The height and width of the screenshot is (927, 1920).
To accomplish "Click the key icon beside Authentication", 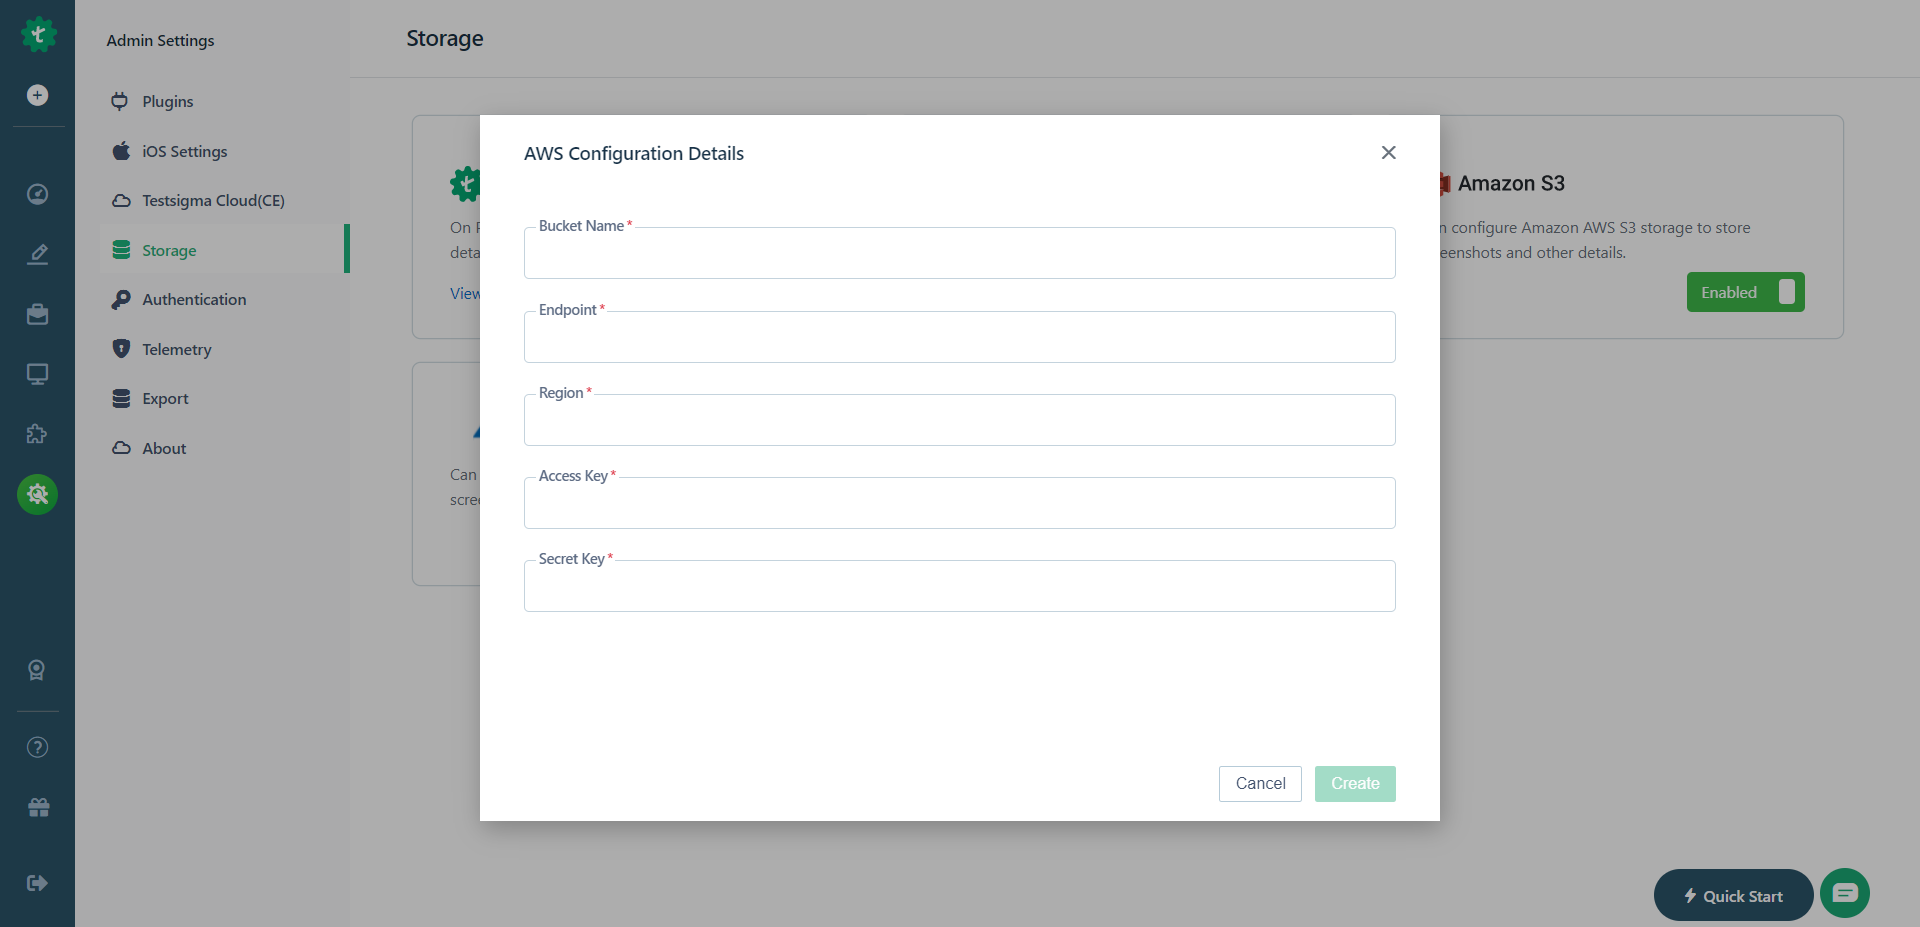I will 121,299.
